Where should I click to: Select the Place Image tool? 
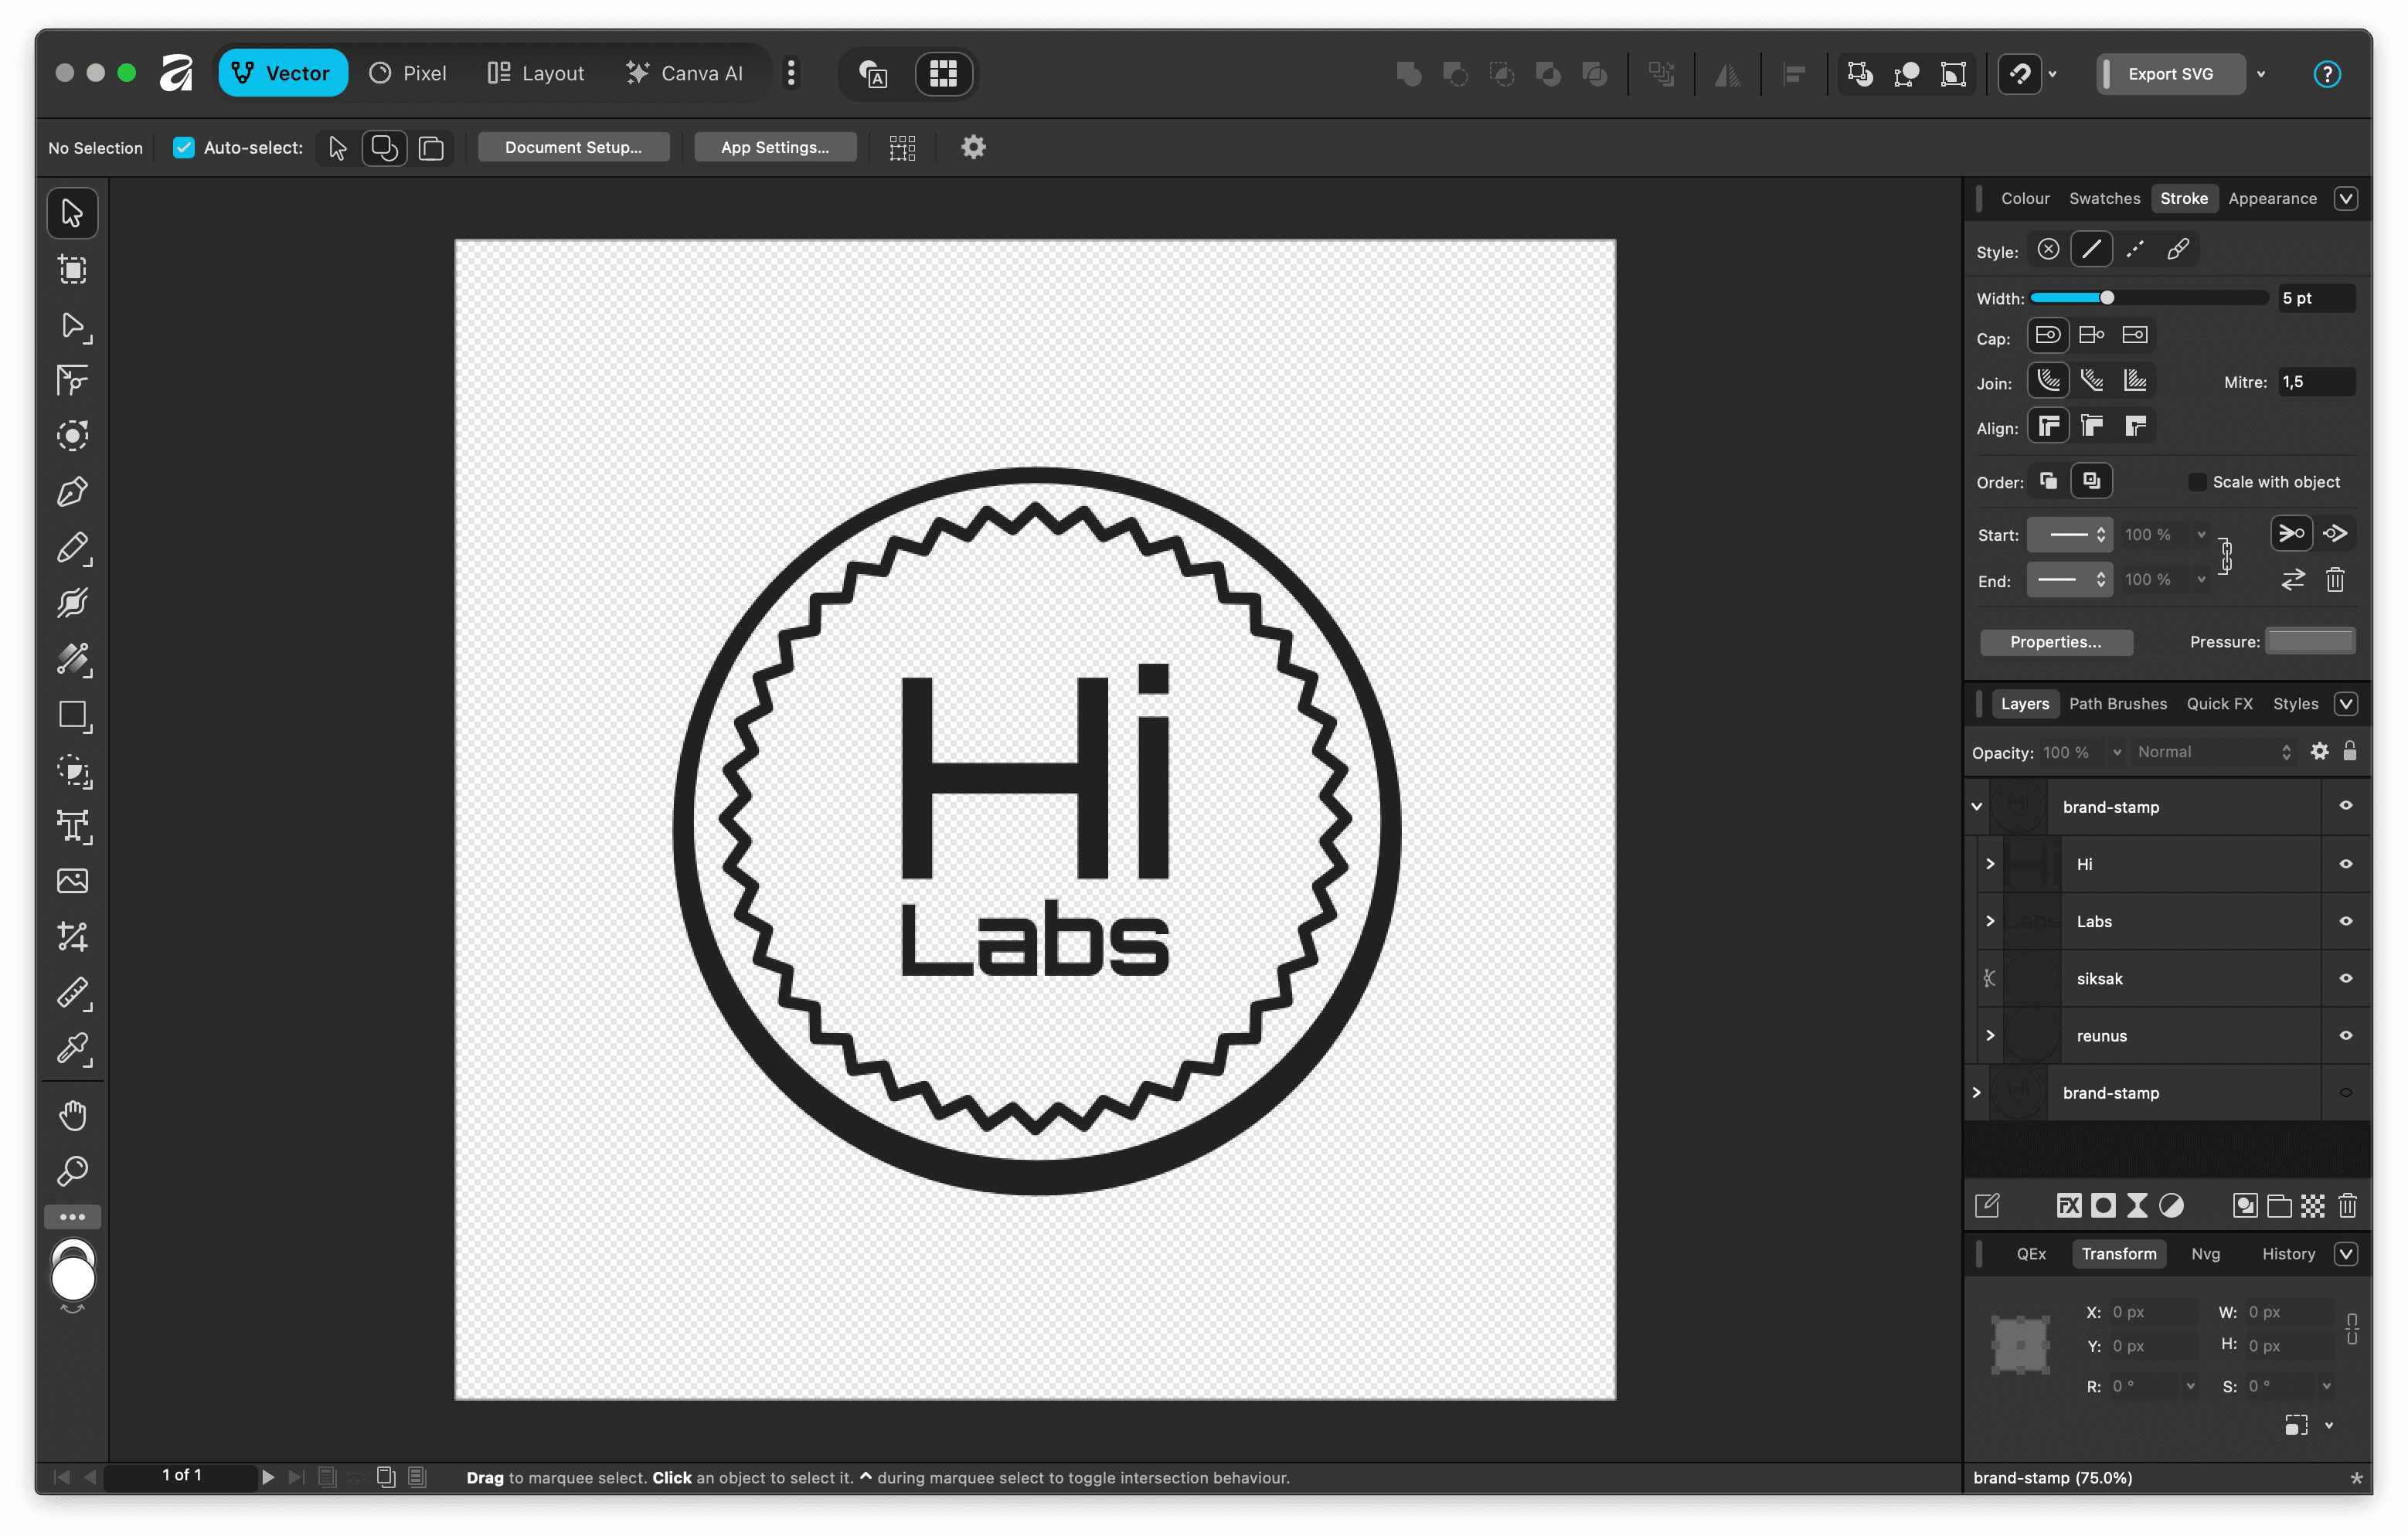click(72, 881)
